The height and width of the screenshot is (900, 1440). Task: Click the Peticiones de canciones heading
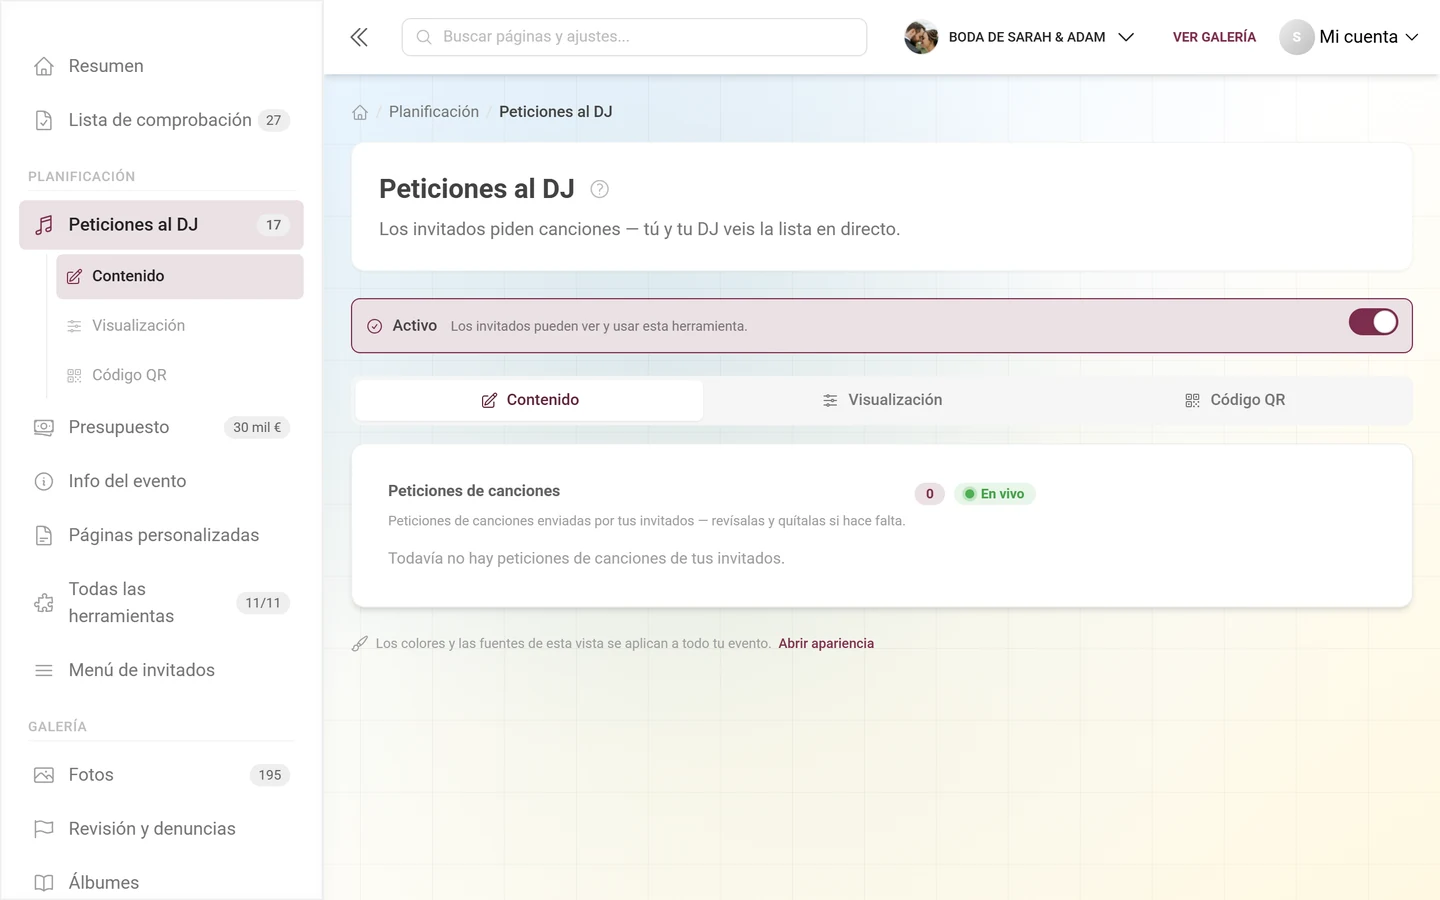(x=474, y=491)
